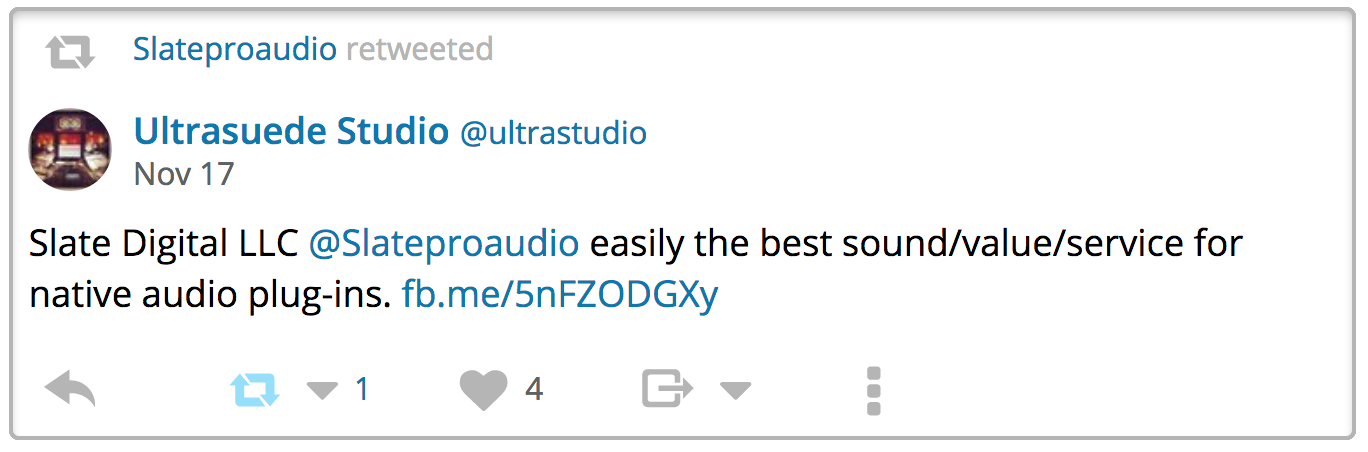Open the Ultrasuede Studio display name
The image size is (1368, 452).
[290, 131]
